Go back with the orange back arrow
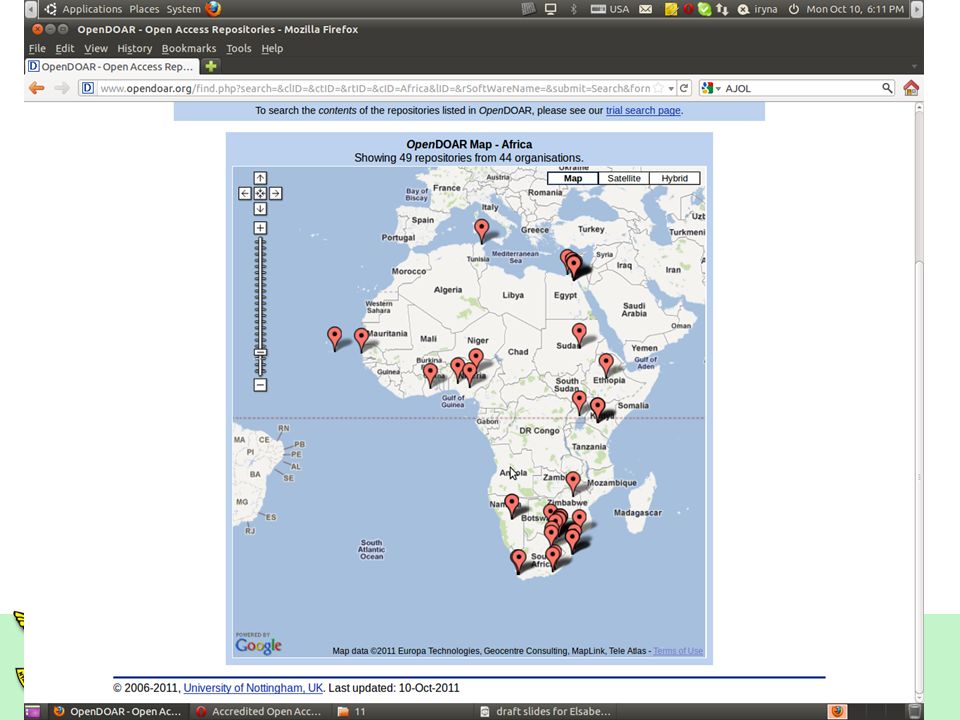This screenshot has height=720, width=960. [x=37, y=88]
